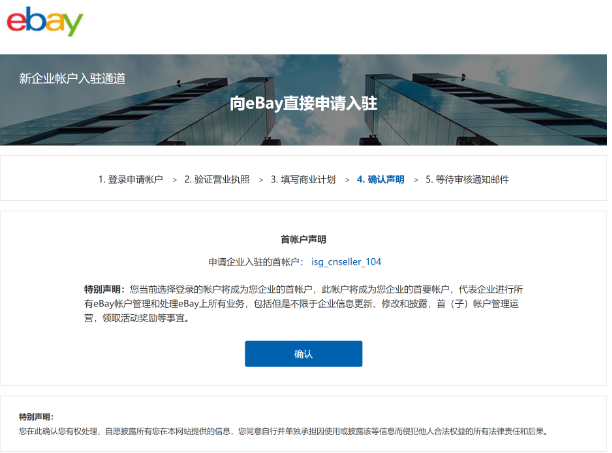Select step 3. 填写商业计划
612x453 pixels.
coord(303,179)
